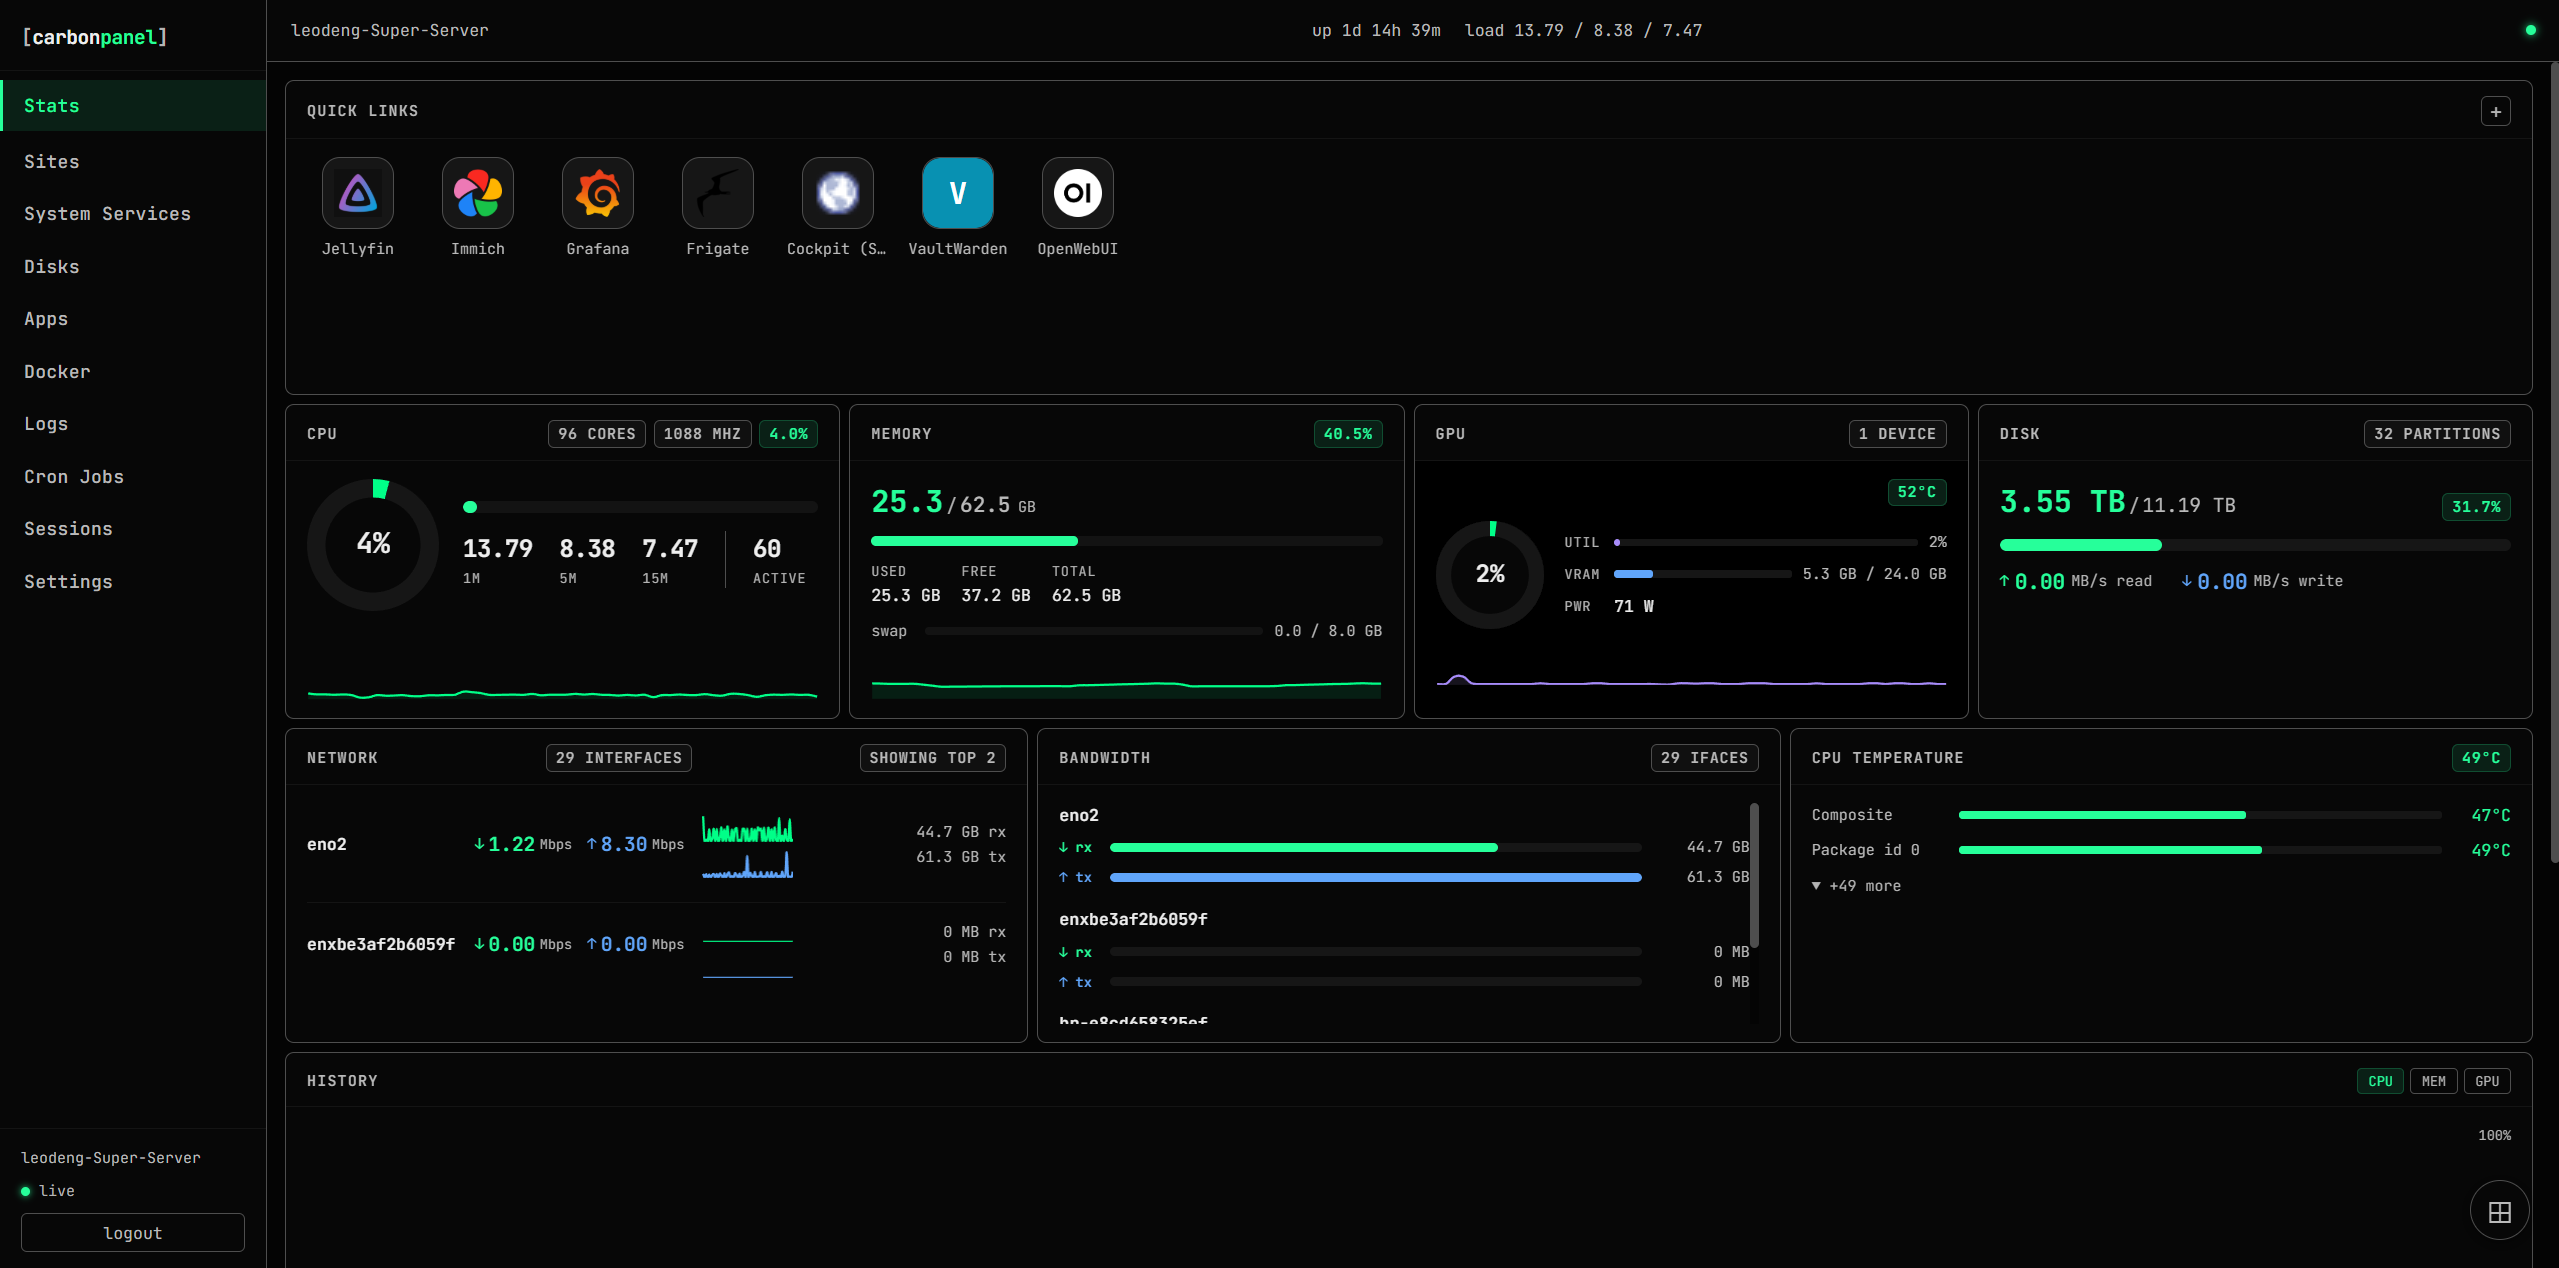Click the 40.5% memory badge
This screenshot has width=2559, height=1268.
(x=1348, y=434)
